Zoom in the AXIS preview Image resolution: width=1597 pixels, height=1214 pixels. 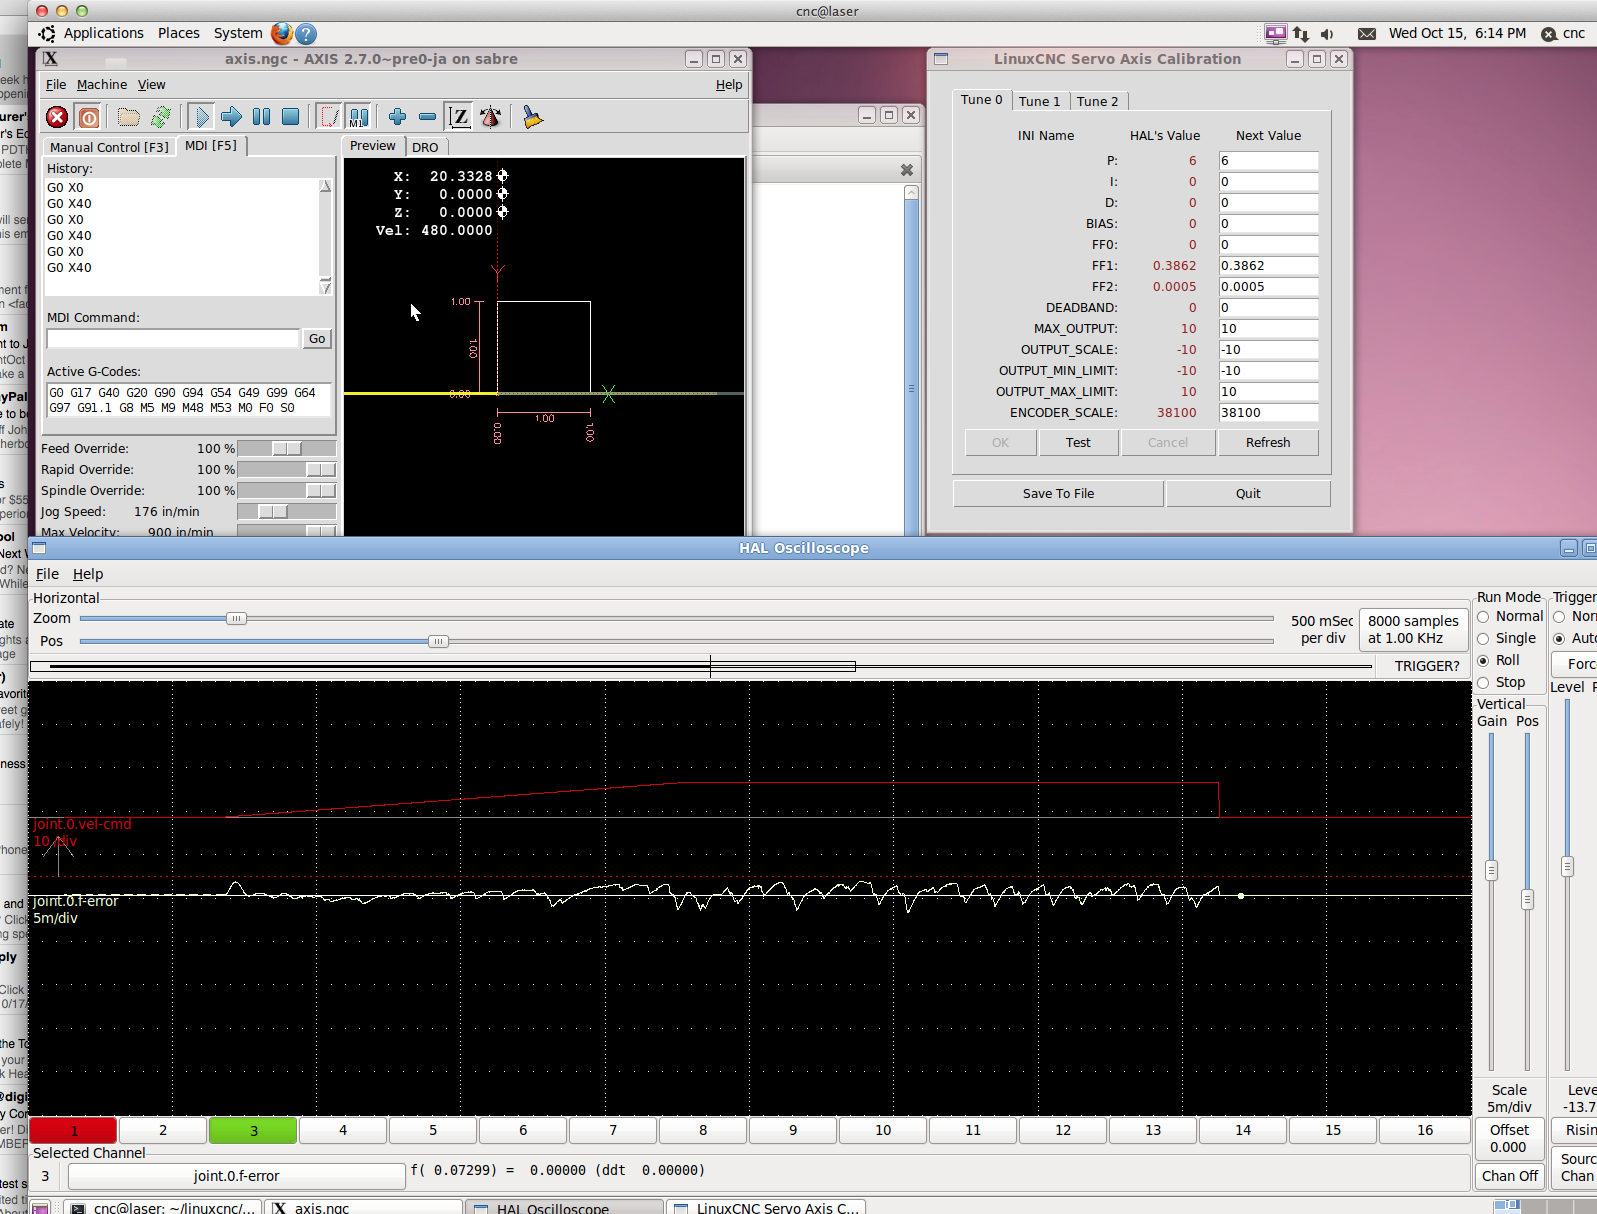(x=397, y=117)
